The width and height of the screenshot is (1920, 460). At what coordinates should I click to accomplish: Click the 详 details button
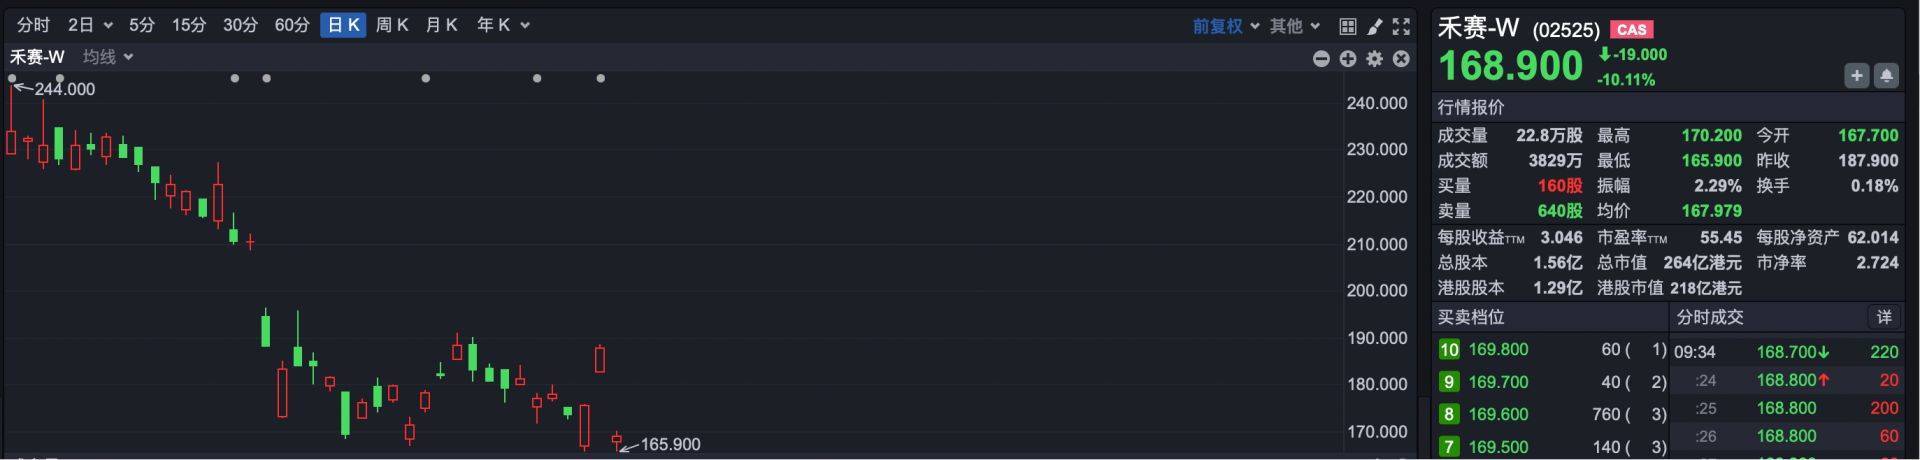pyautogui.click(x=1884, y=317)
